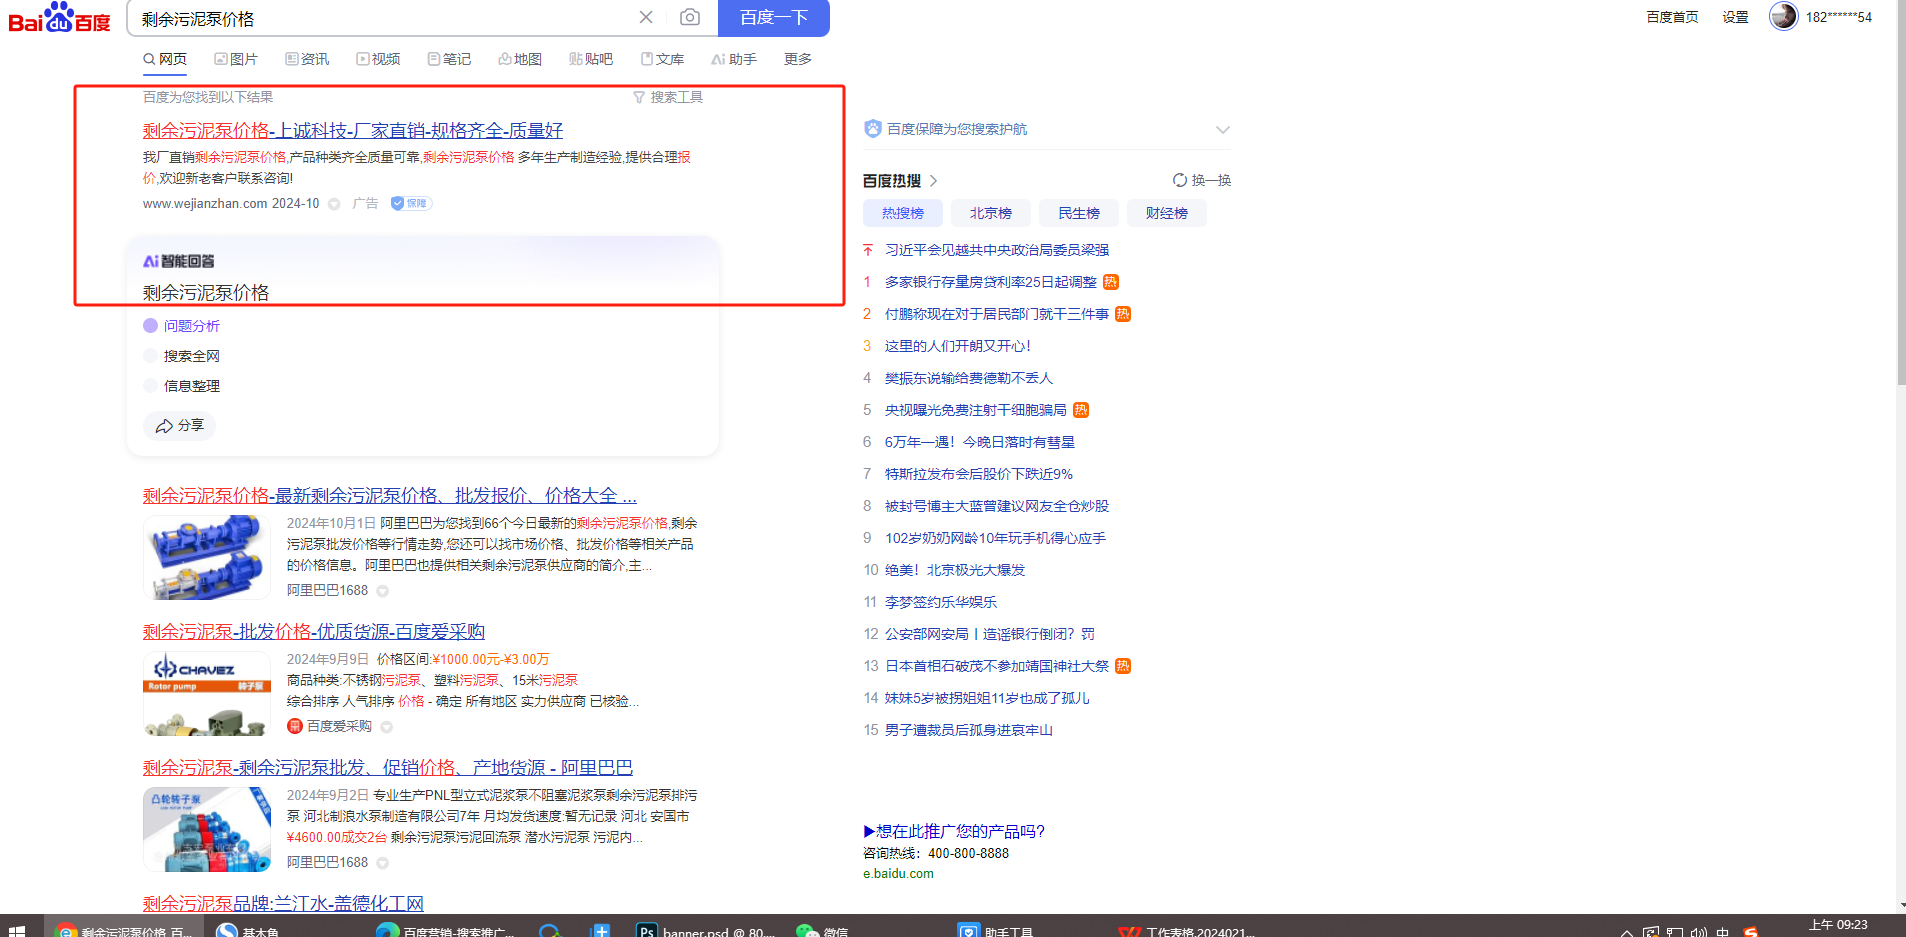Click the 搜索工具 filter icon
The height and width of the screenshot is (937, 1906).
click(x=639, y=97)
